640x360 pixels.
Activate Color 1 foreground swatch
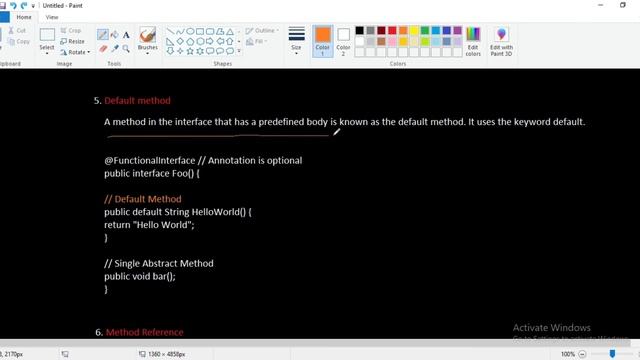point(322,41)
